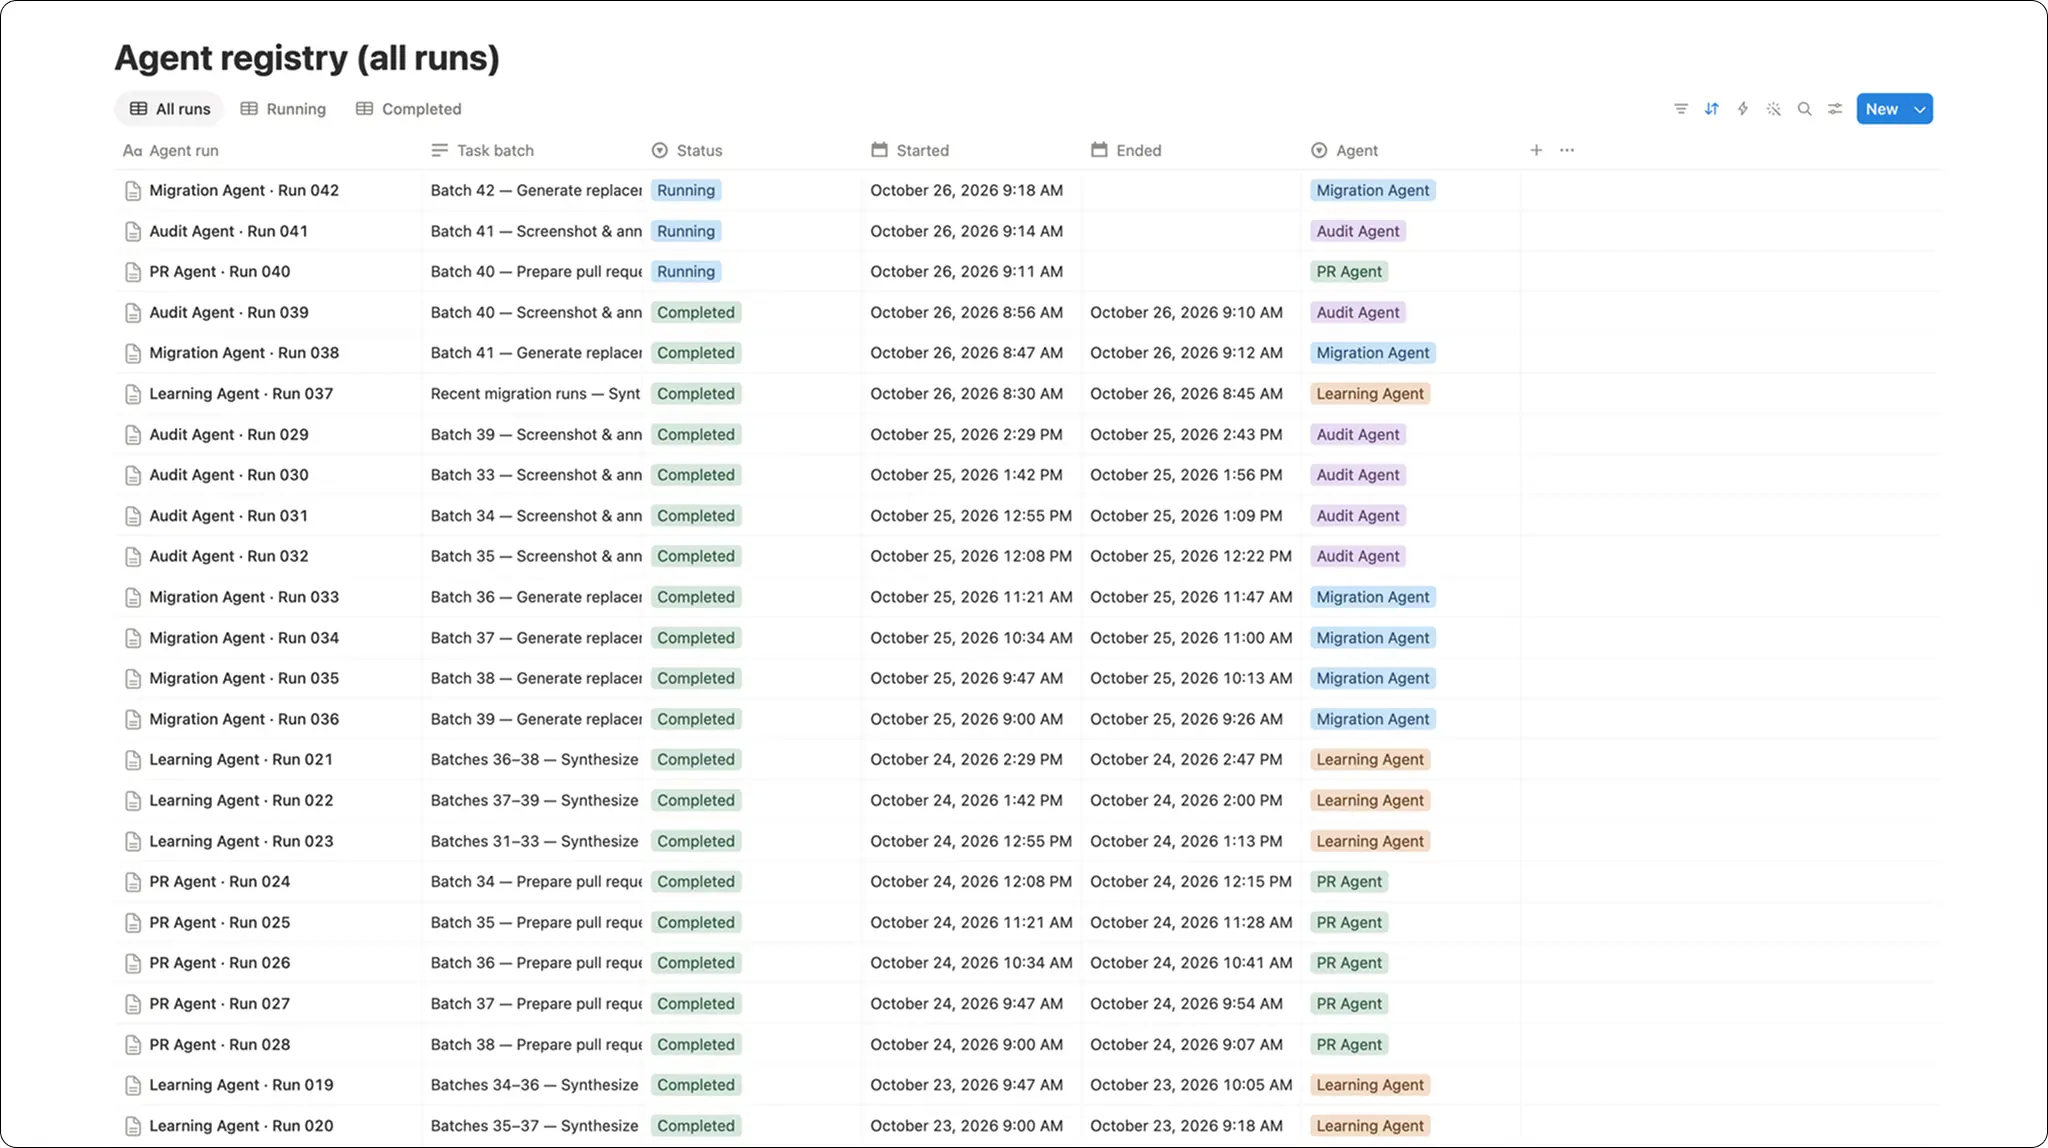Click page icon of Audit Agent · Run 032
The image size is (2048, 1148).
(x=133, y=557)
